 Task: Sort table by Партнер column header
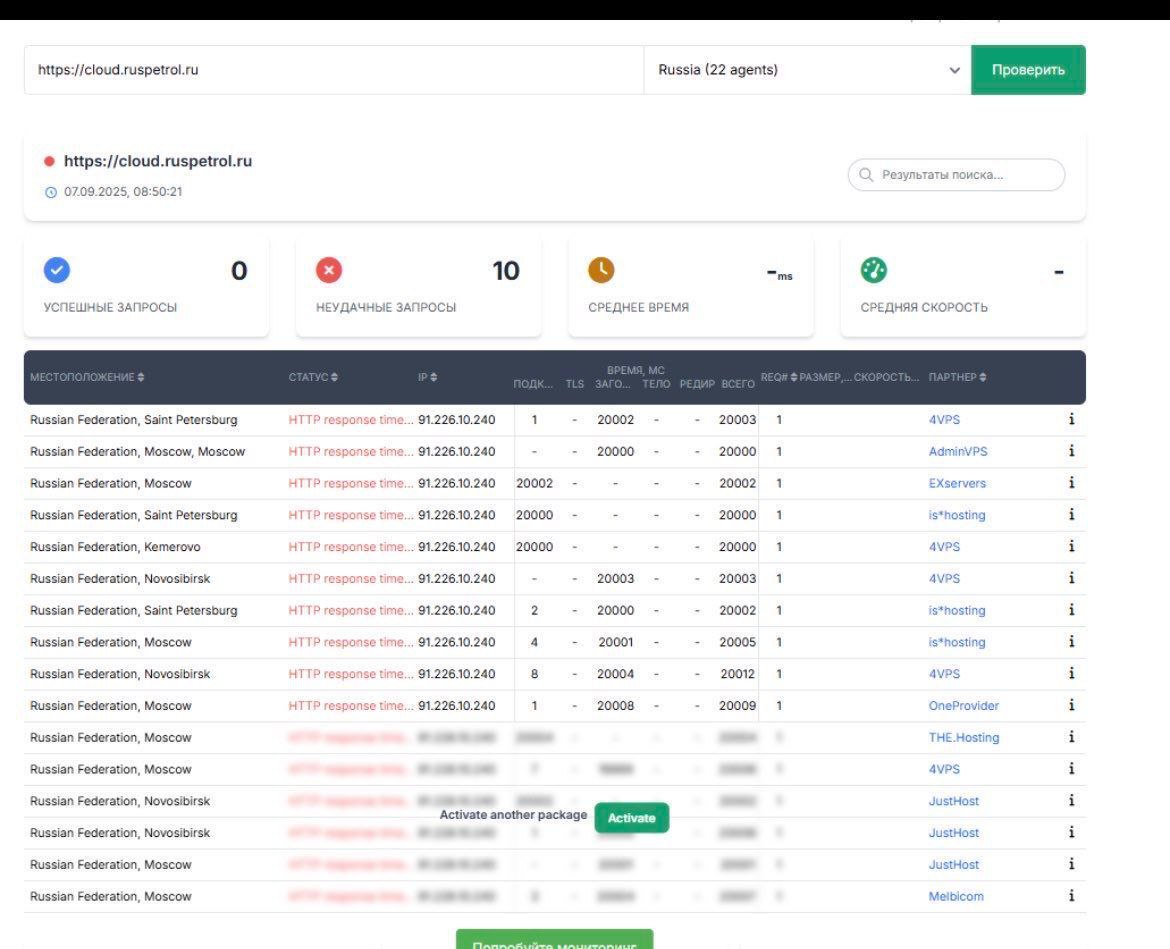click(957, 377)
